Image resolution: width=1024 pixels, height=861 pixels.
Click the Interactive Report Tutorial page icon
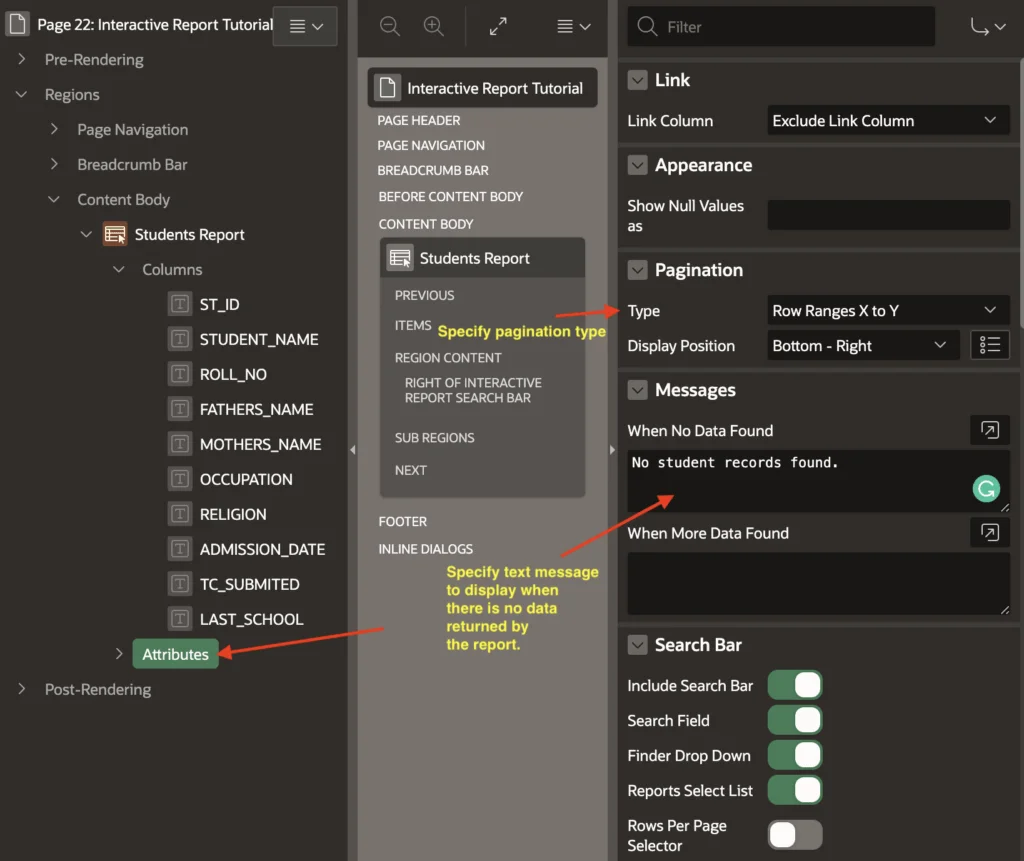387,88
